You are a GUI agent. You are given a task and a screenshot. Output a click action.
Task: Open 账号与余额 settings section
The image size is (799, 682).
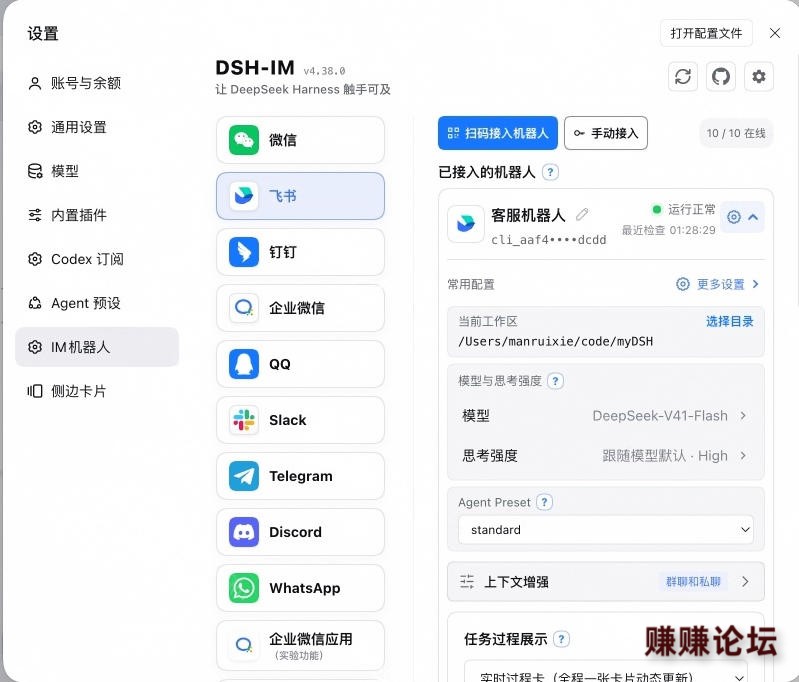pyautogui.click(x=97, y=83)
